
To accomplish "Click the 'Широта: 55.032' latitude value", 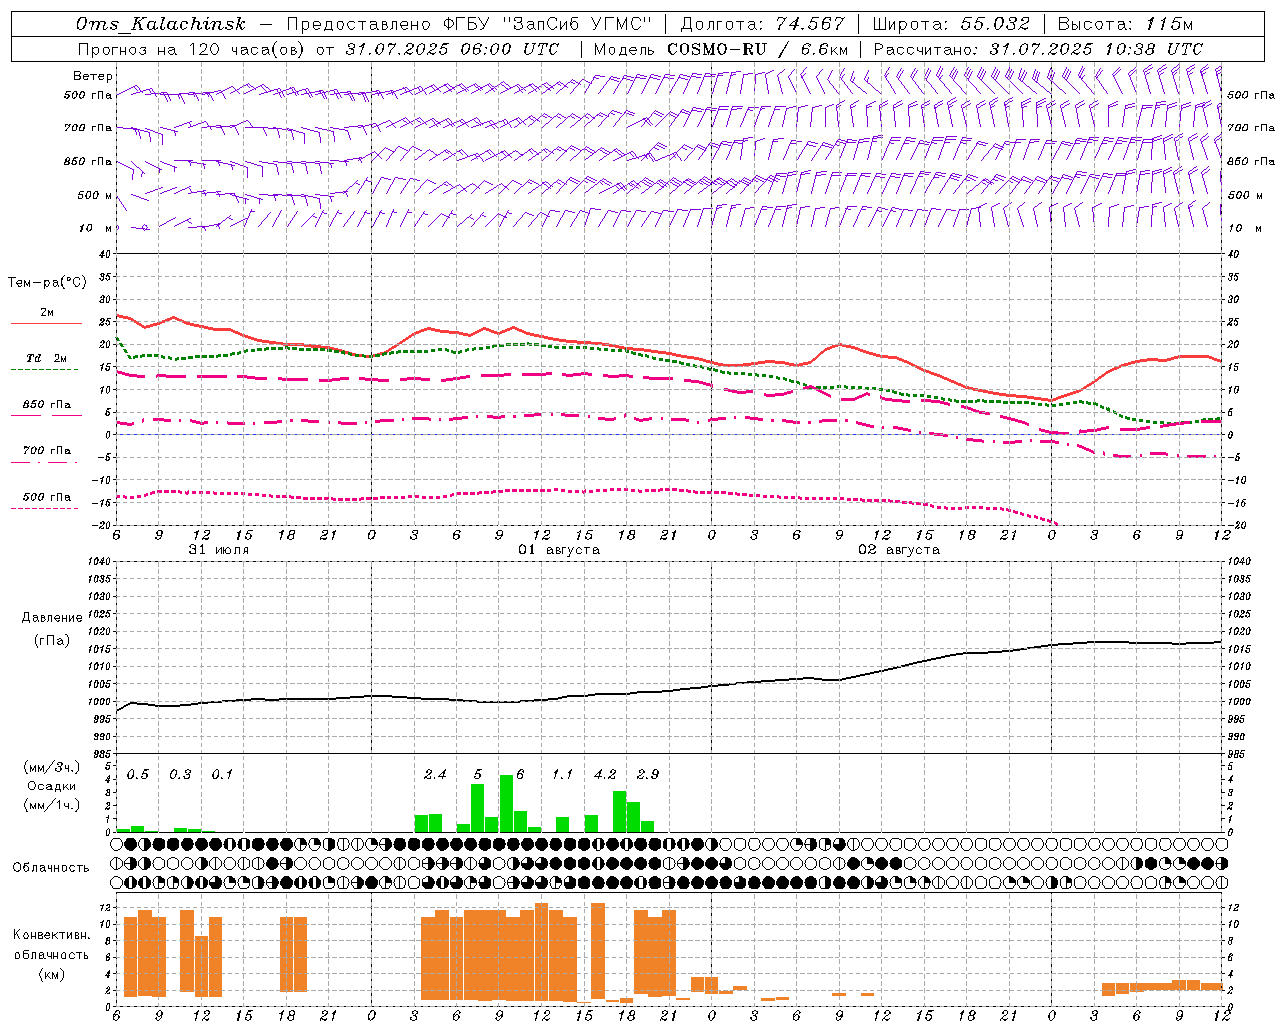I will [x=951, y=24].
